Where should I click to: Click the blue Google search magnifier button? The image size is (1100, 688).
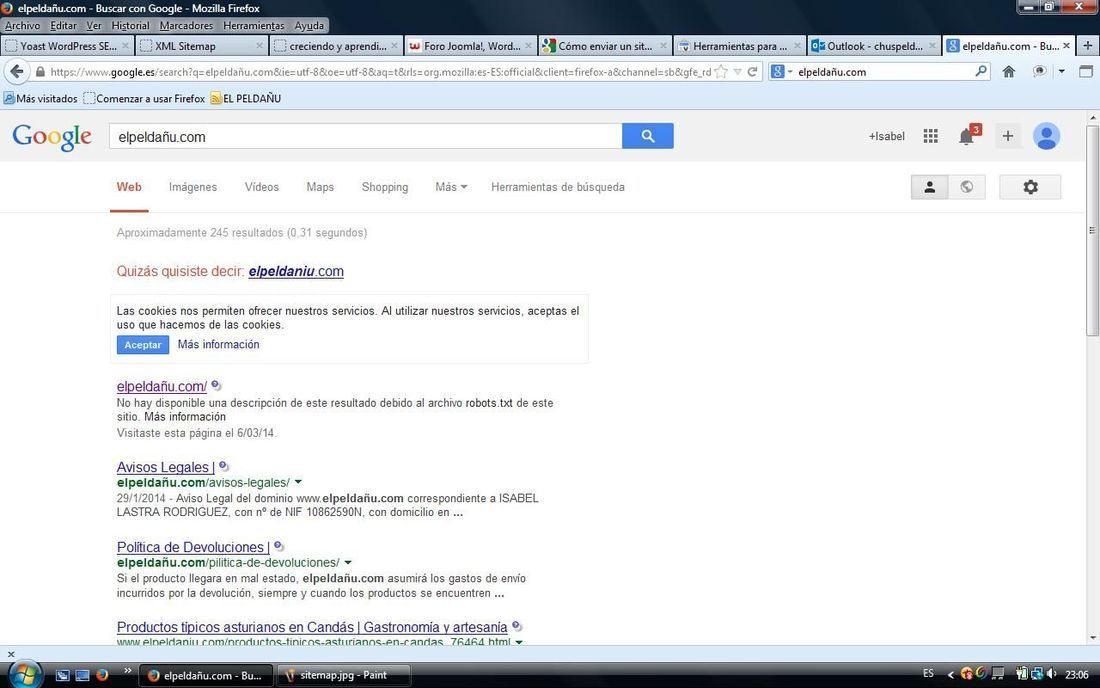[x=648, y=136]
